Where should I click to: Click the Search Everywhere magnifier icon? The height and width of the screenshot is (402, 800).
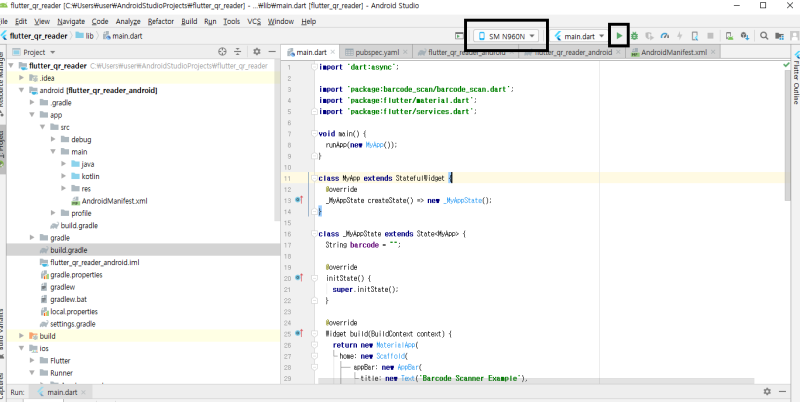tap(764, 36)
